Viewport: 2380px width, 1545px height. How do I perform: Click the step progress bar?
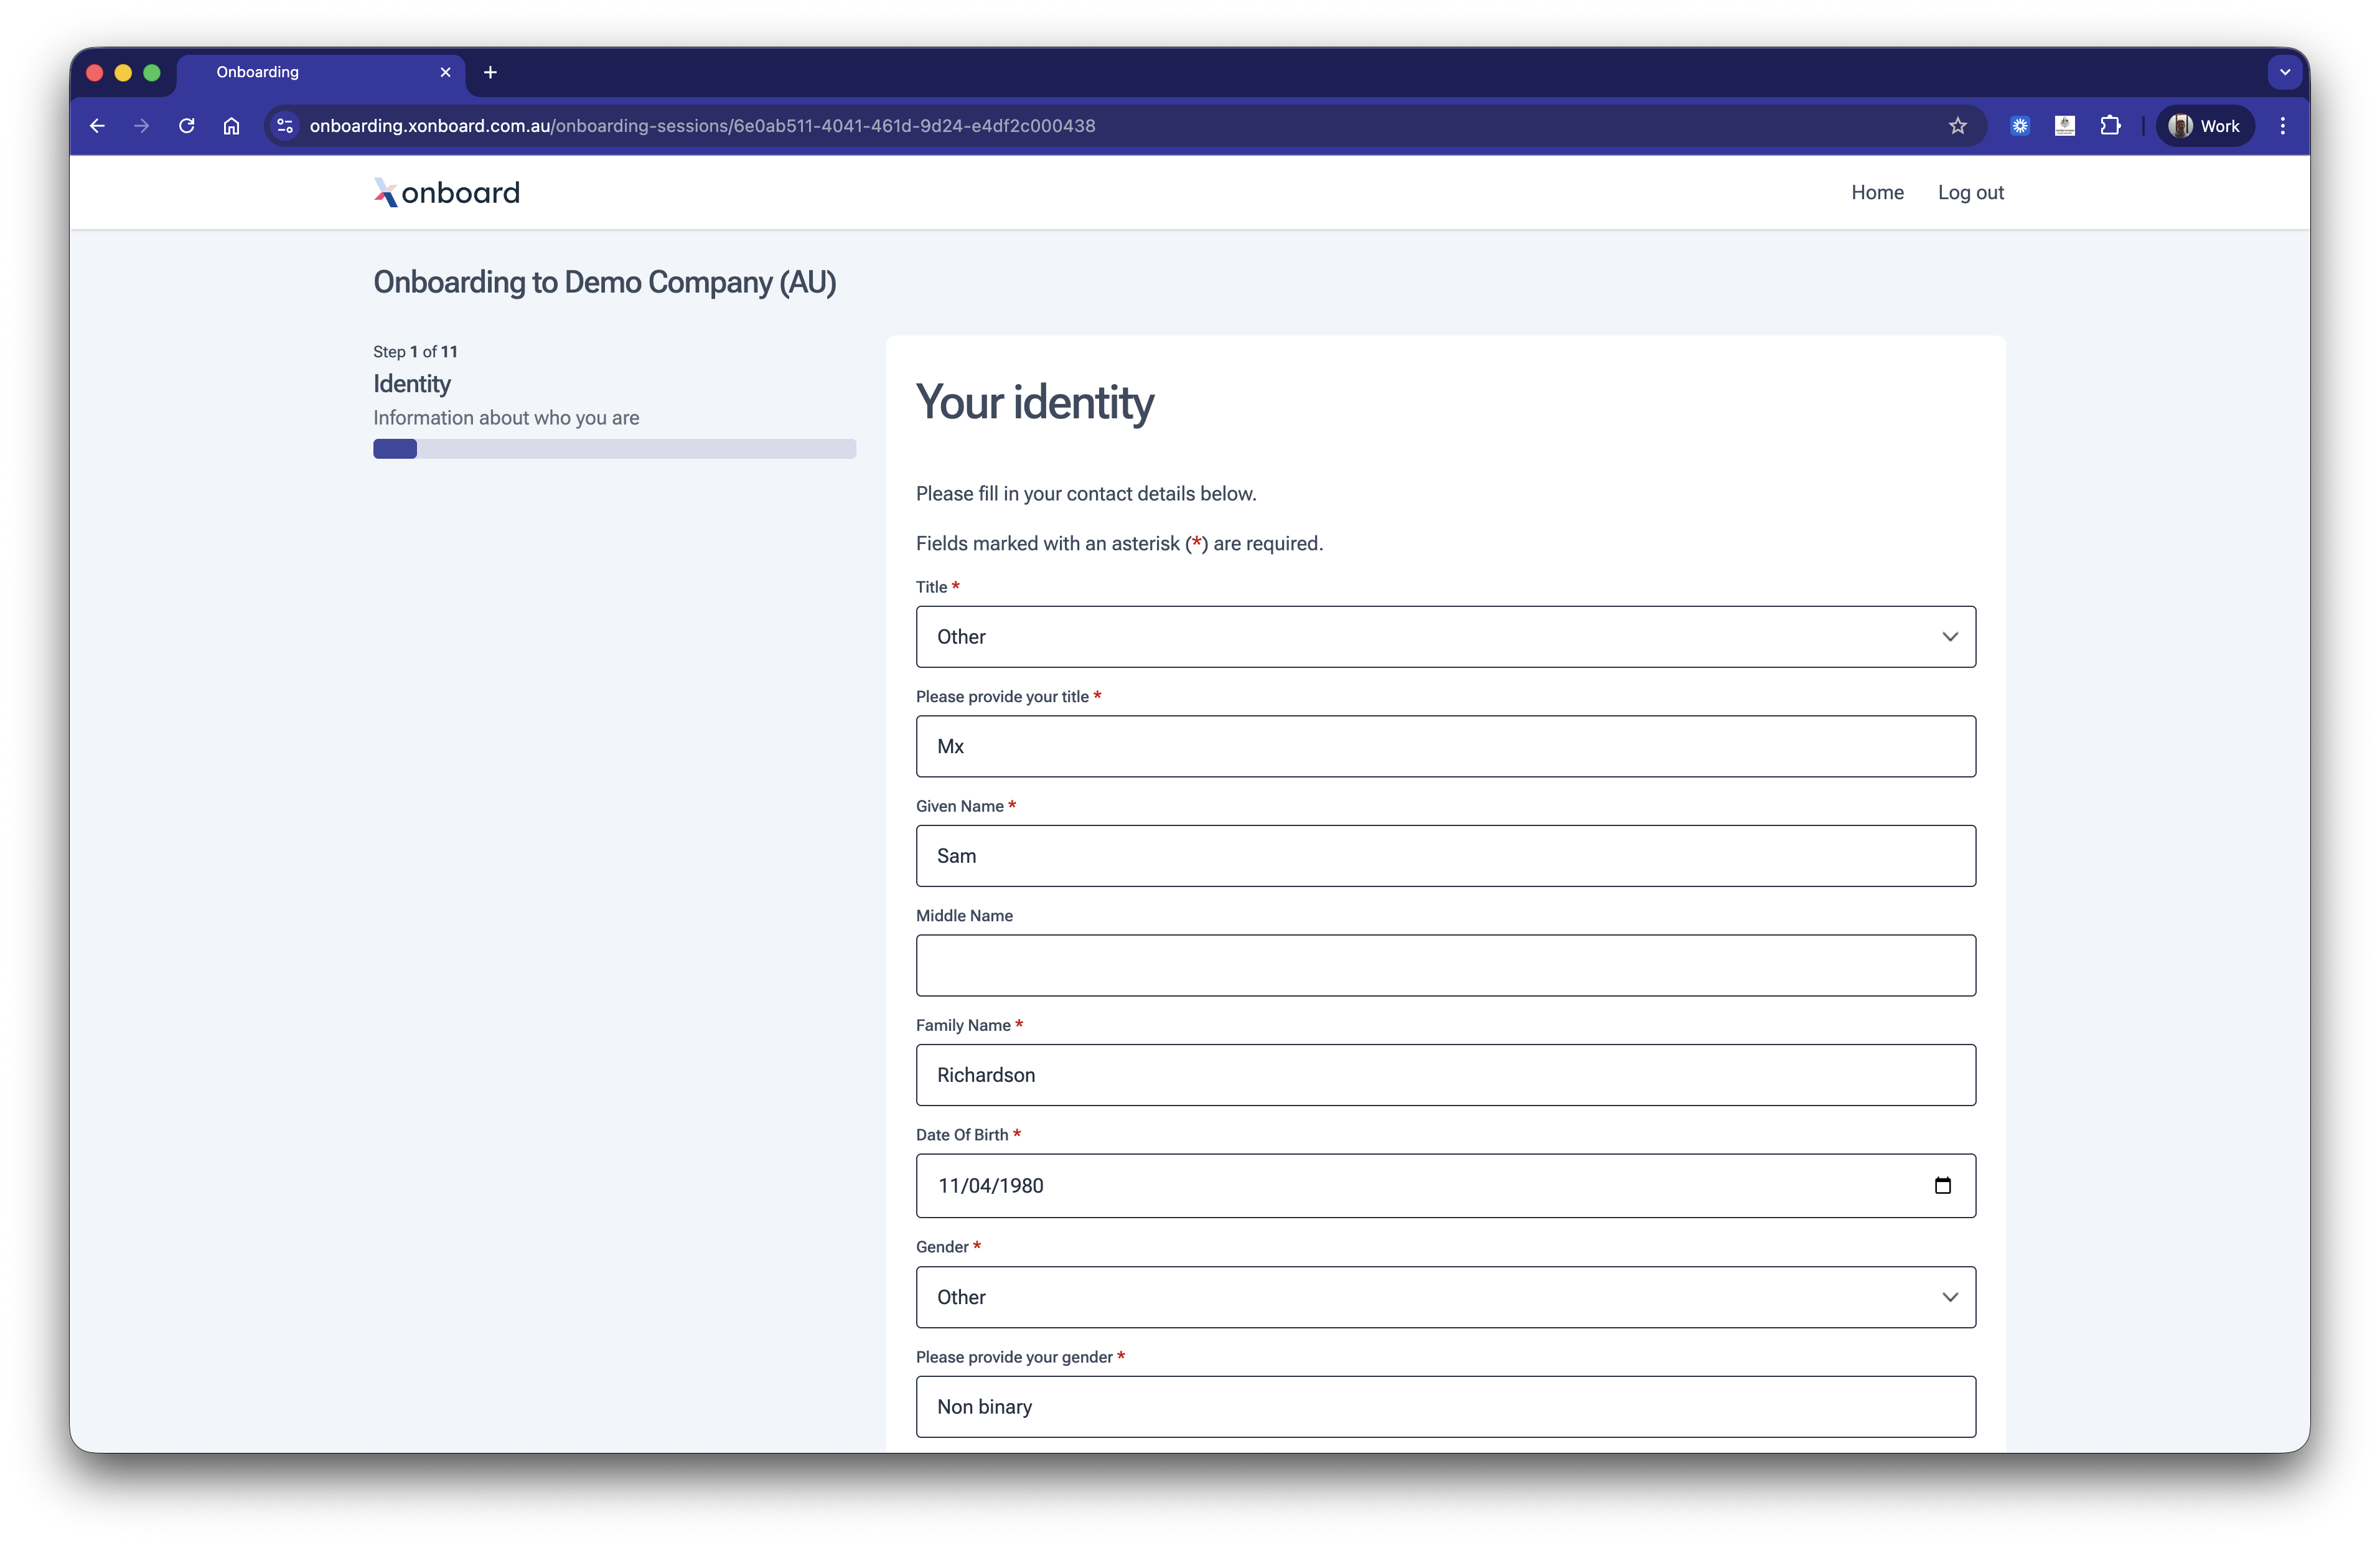tap(614, 449)
